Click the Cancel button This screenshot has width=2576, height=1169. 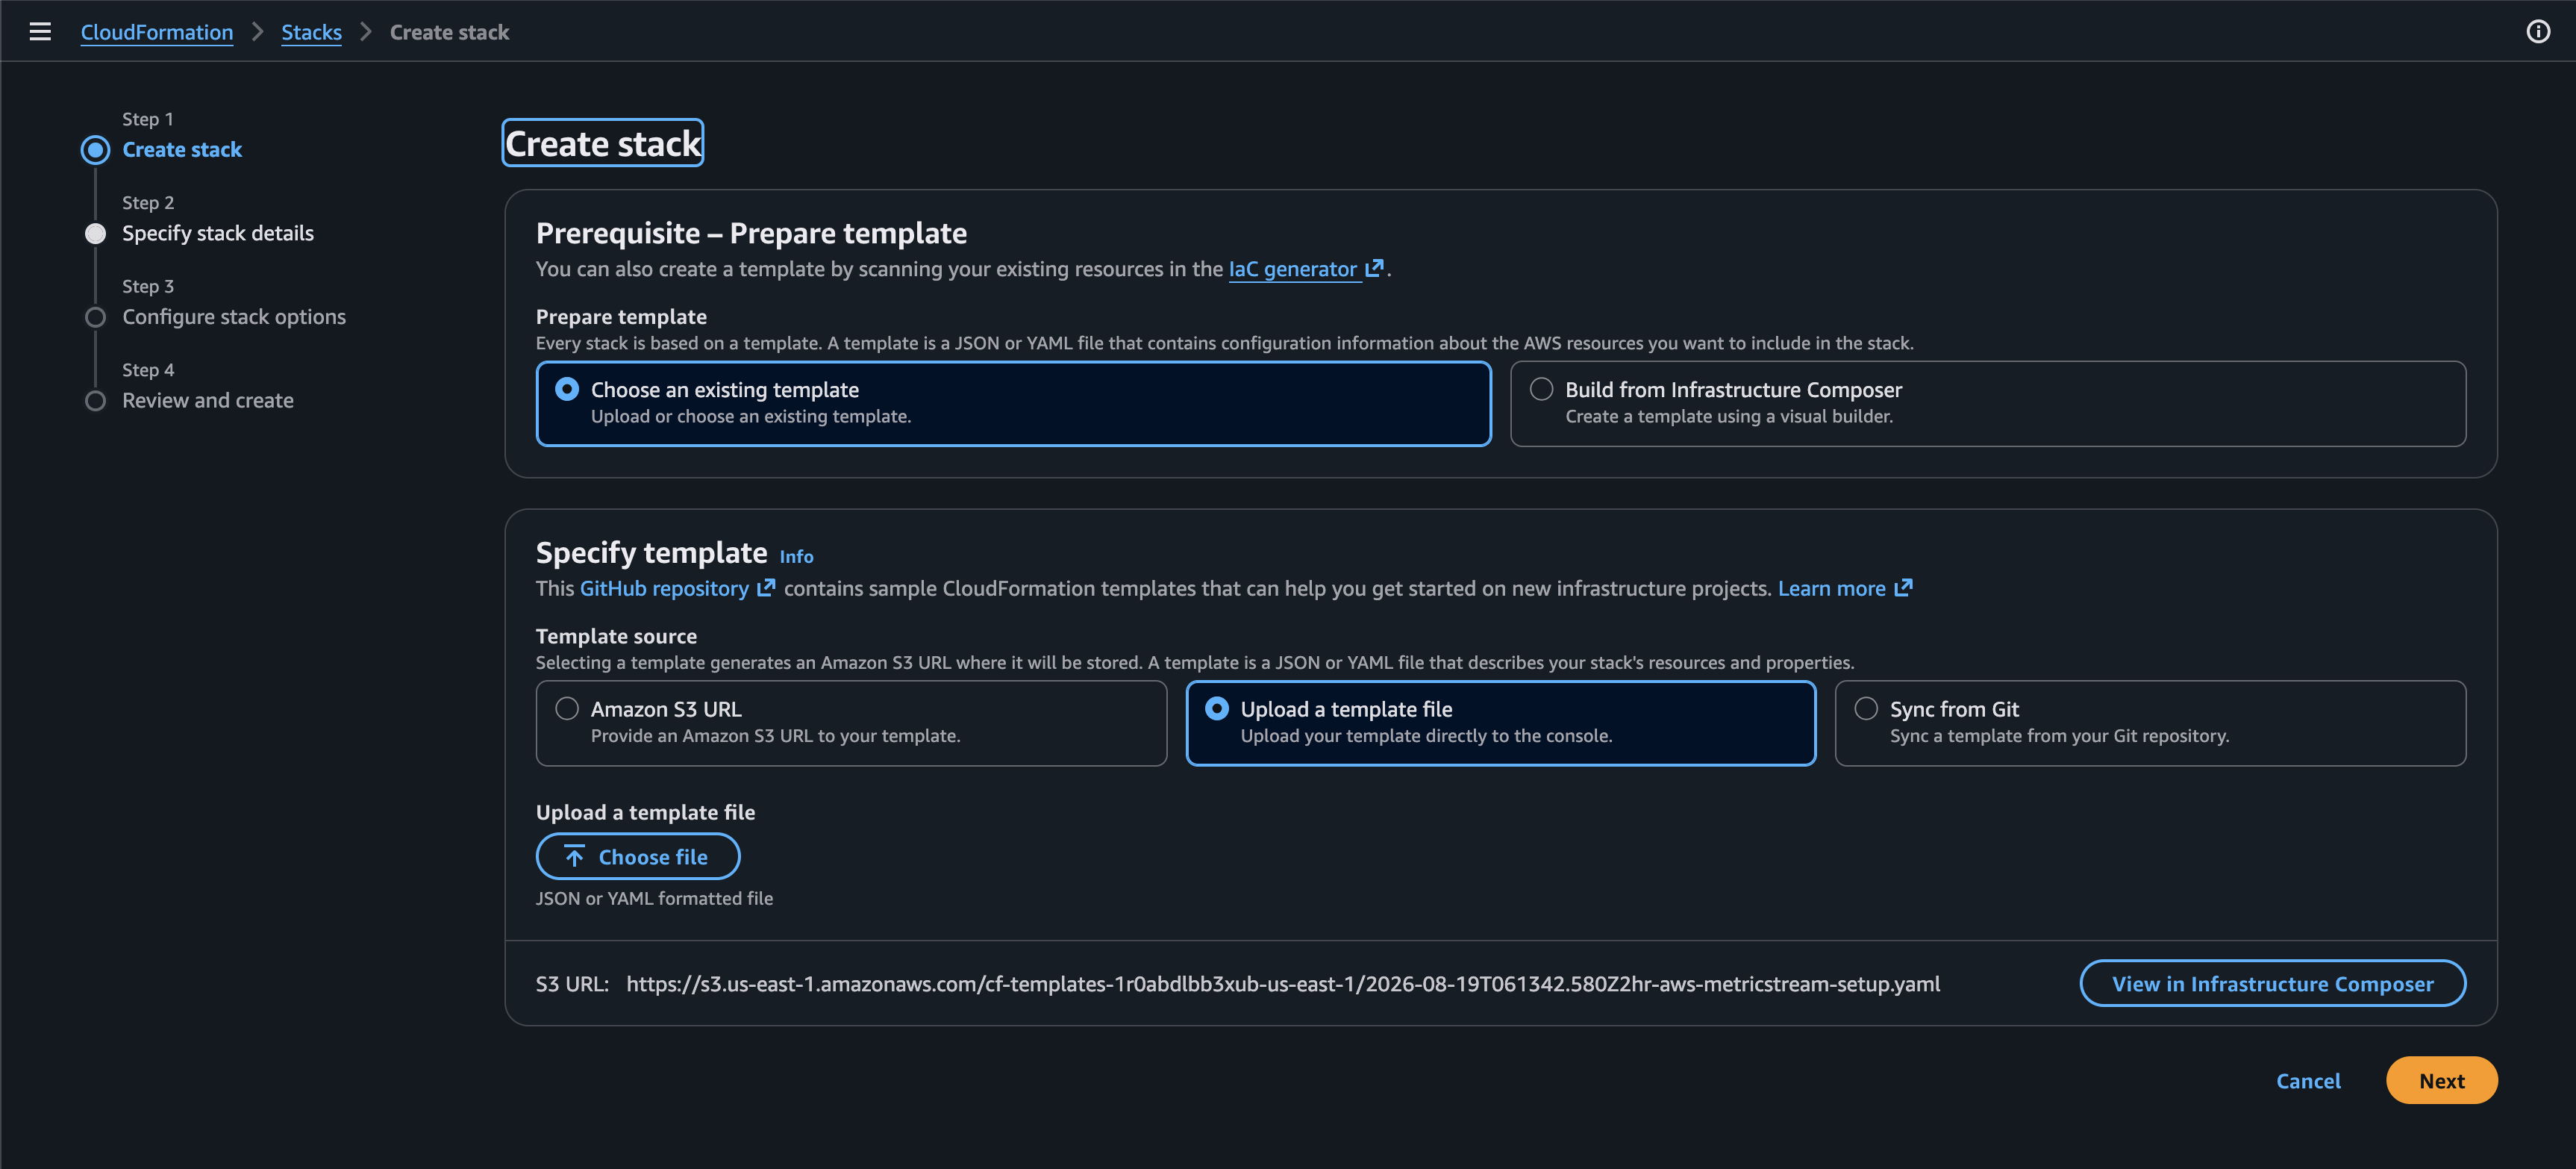point(2308,1081)
